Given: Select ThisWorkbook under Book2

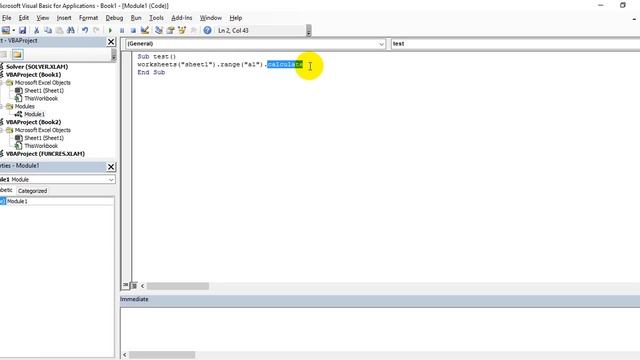Looking at the screenshot, I should (x=41, y=146).
